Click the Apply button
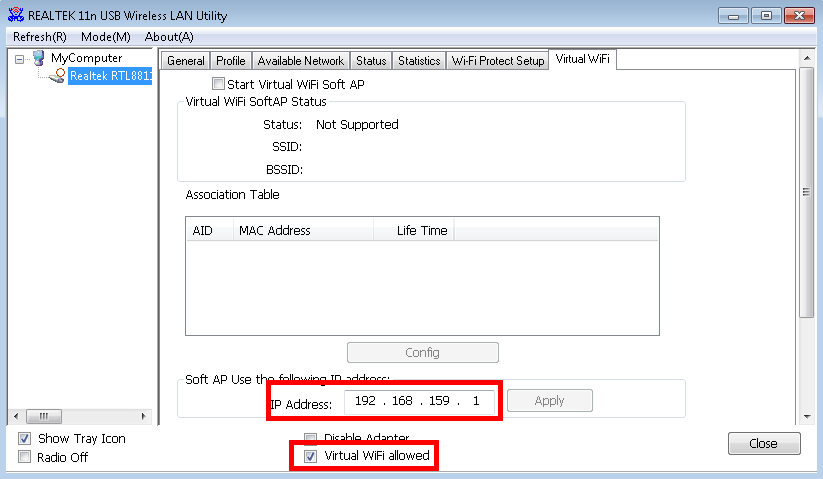The width and height of the screenshot is (823, 479). (x=550, y=401)
